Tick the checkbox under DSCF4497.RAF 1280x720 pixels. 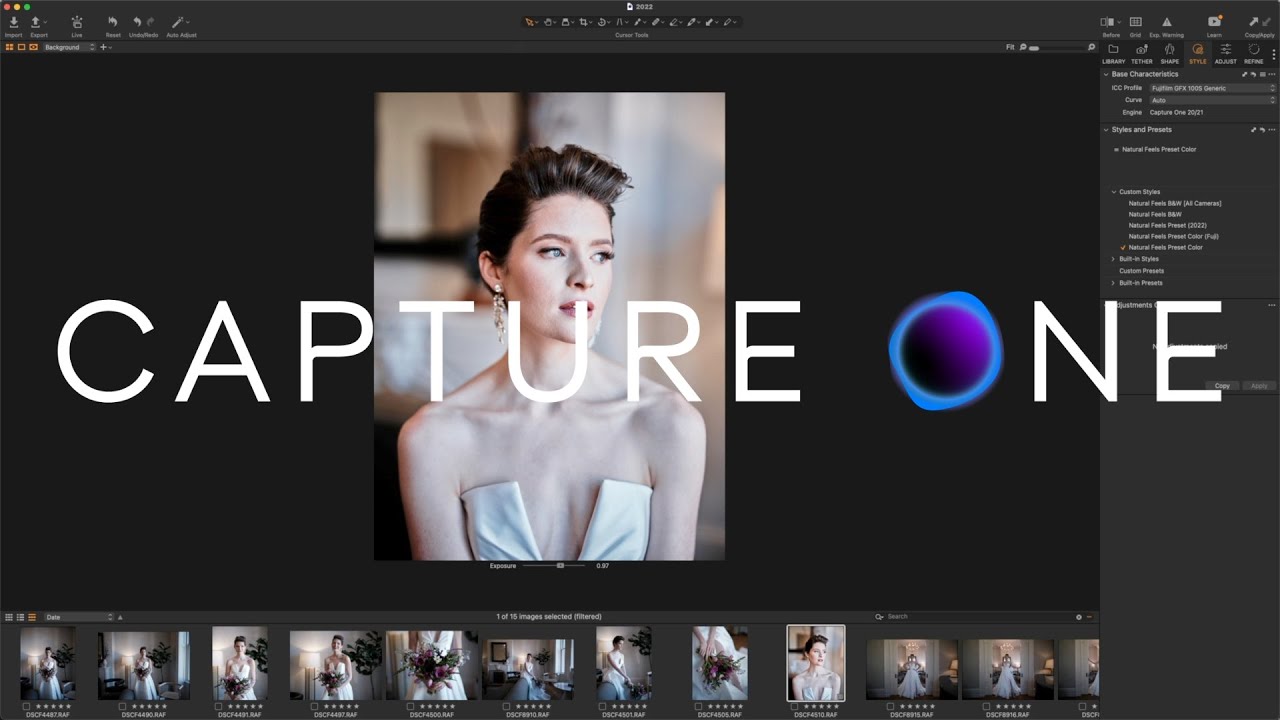pos(314,706)
